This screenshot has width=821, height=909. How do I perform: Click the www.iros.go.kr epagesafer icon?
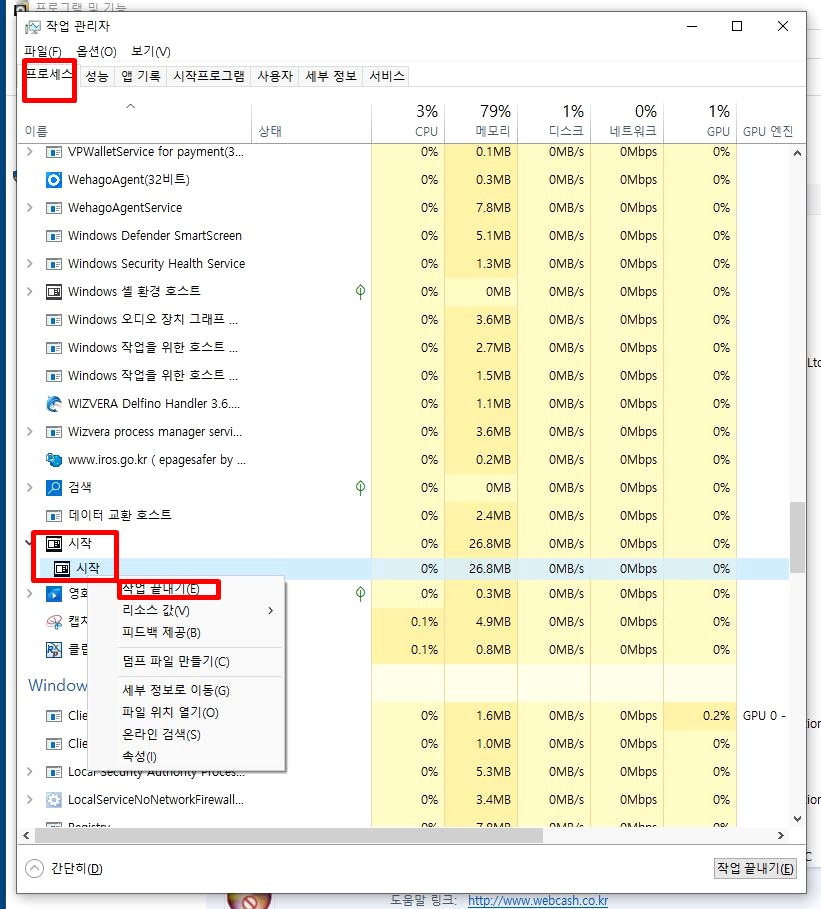(x=54, y=460)
